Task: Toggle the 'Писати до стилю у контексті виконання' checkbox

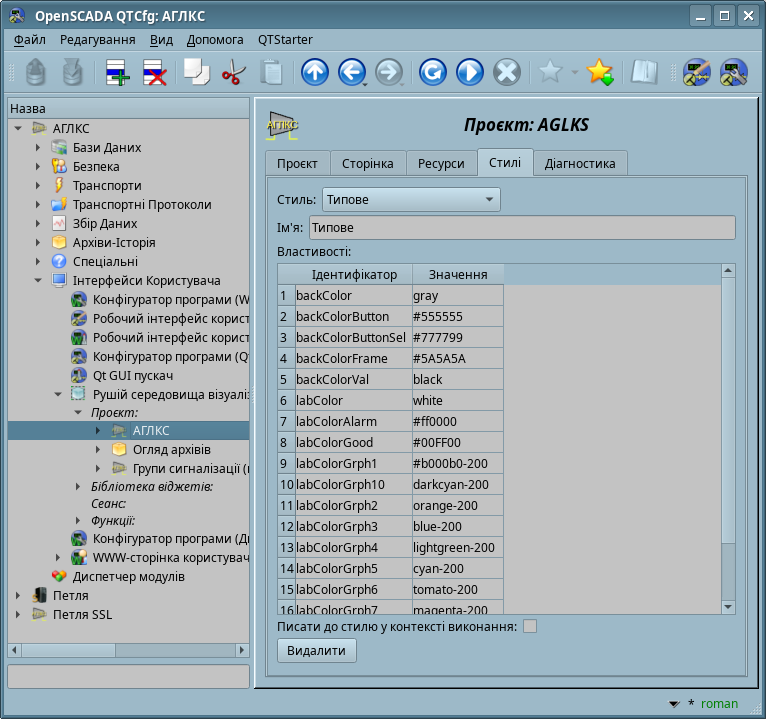Action: coord(530,626)
